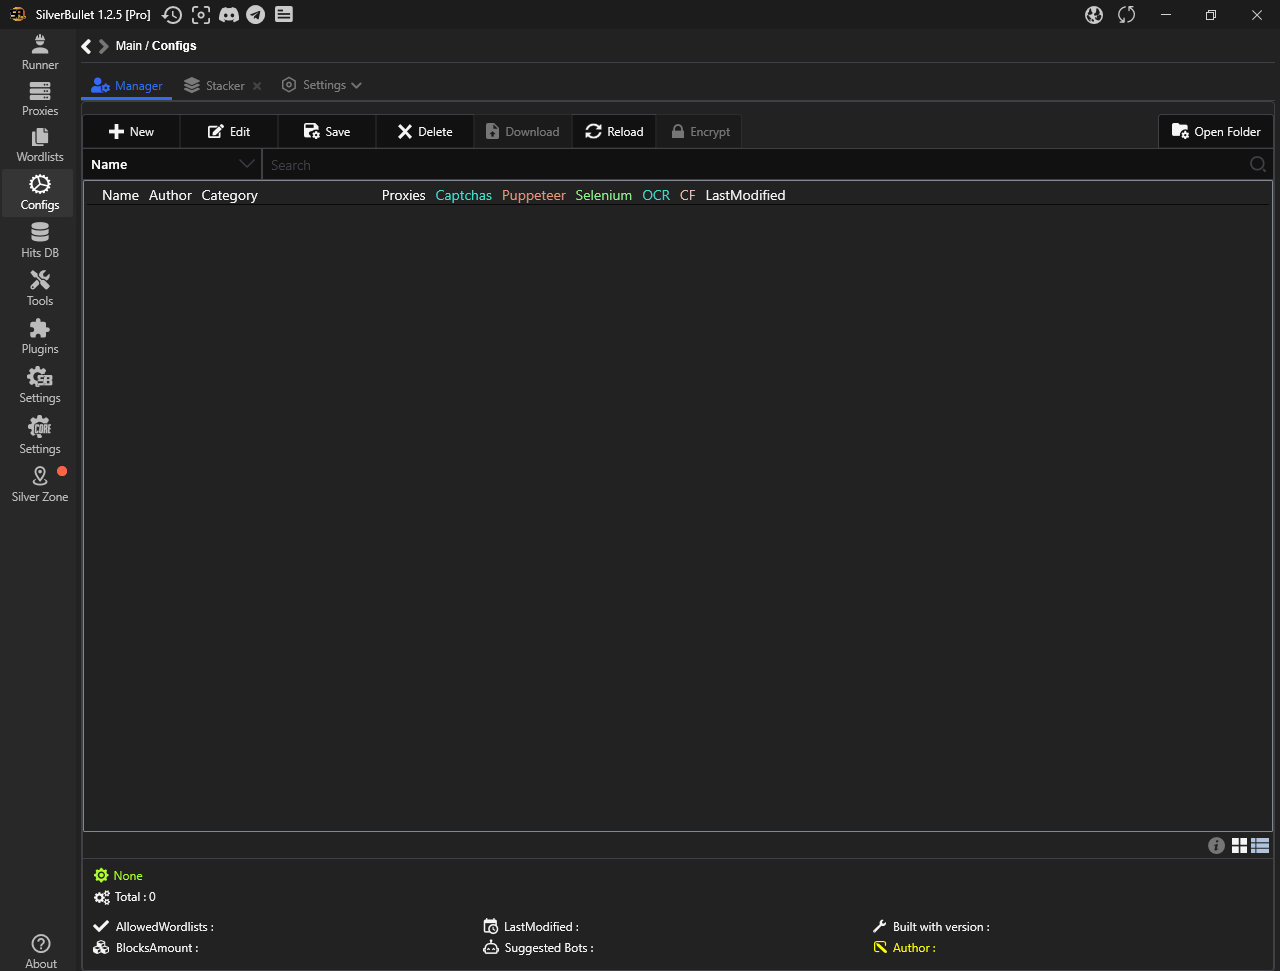Screen dimensions: 1280x971
Task: Switch to list view layout
Action: click(1260, 846)
